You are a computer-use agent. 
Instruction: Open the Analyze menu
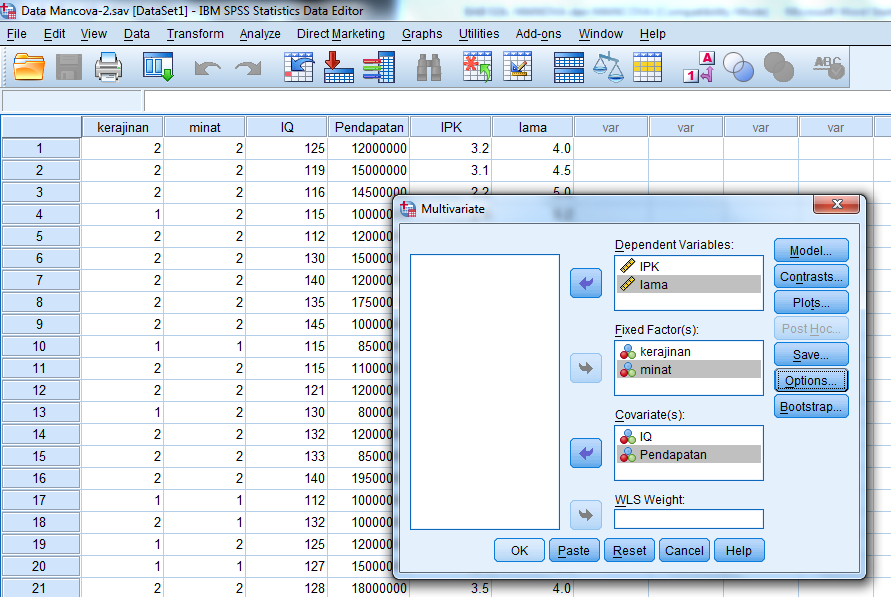[260, 34]
